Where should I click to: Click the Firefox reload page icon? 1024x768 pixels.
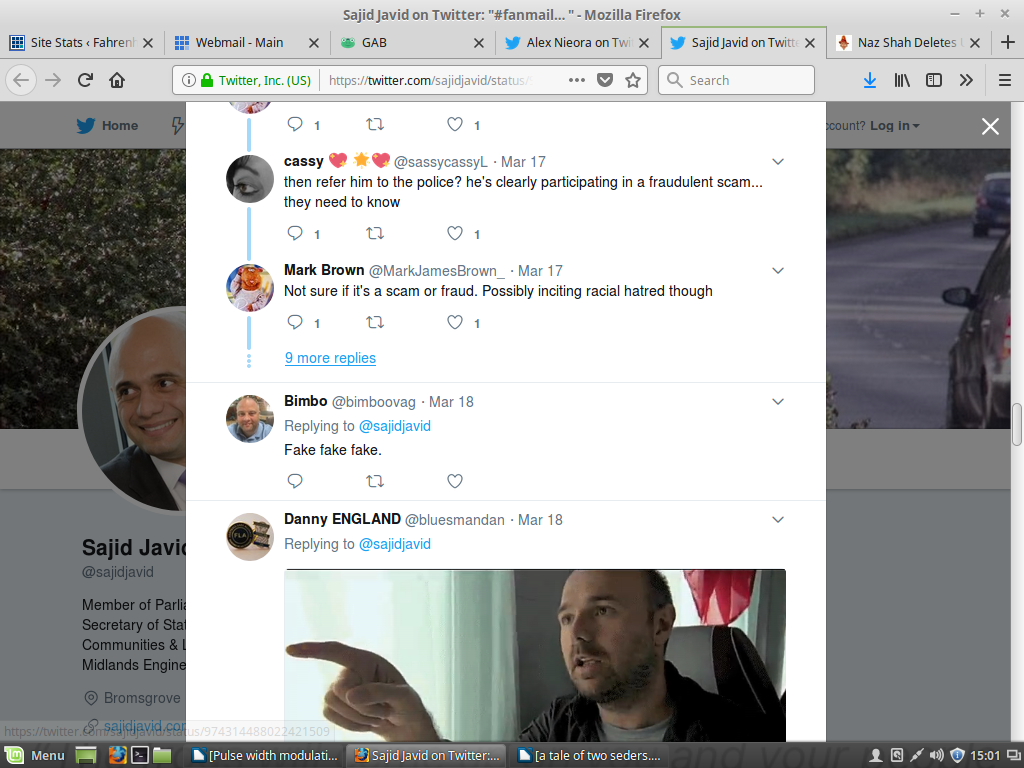tap(86, 80)
